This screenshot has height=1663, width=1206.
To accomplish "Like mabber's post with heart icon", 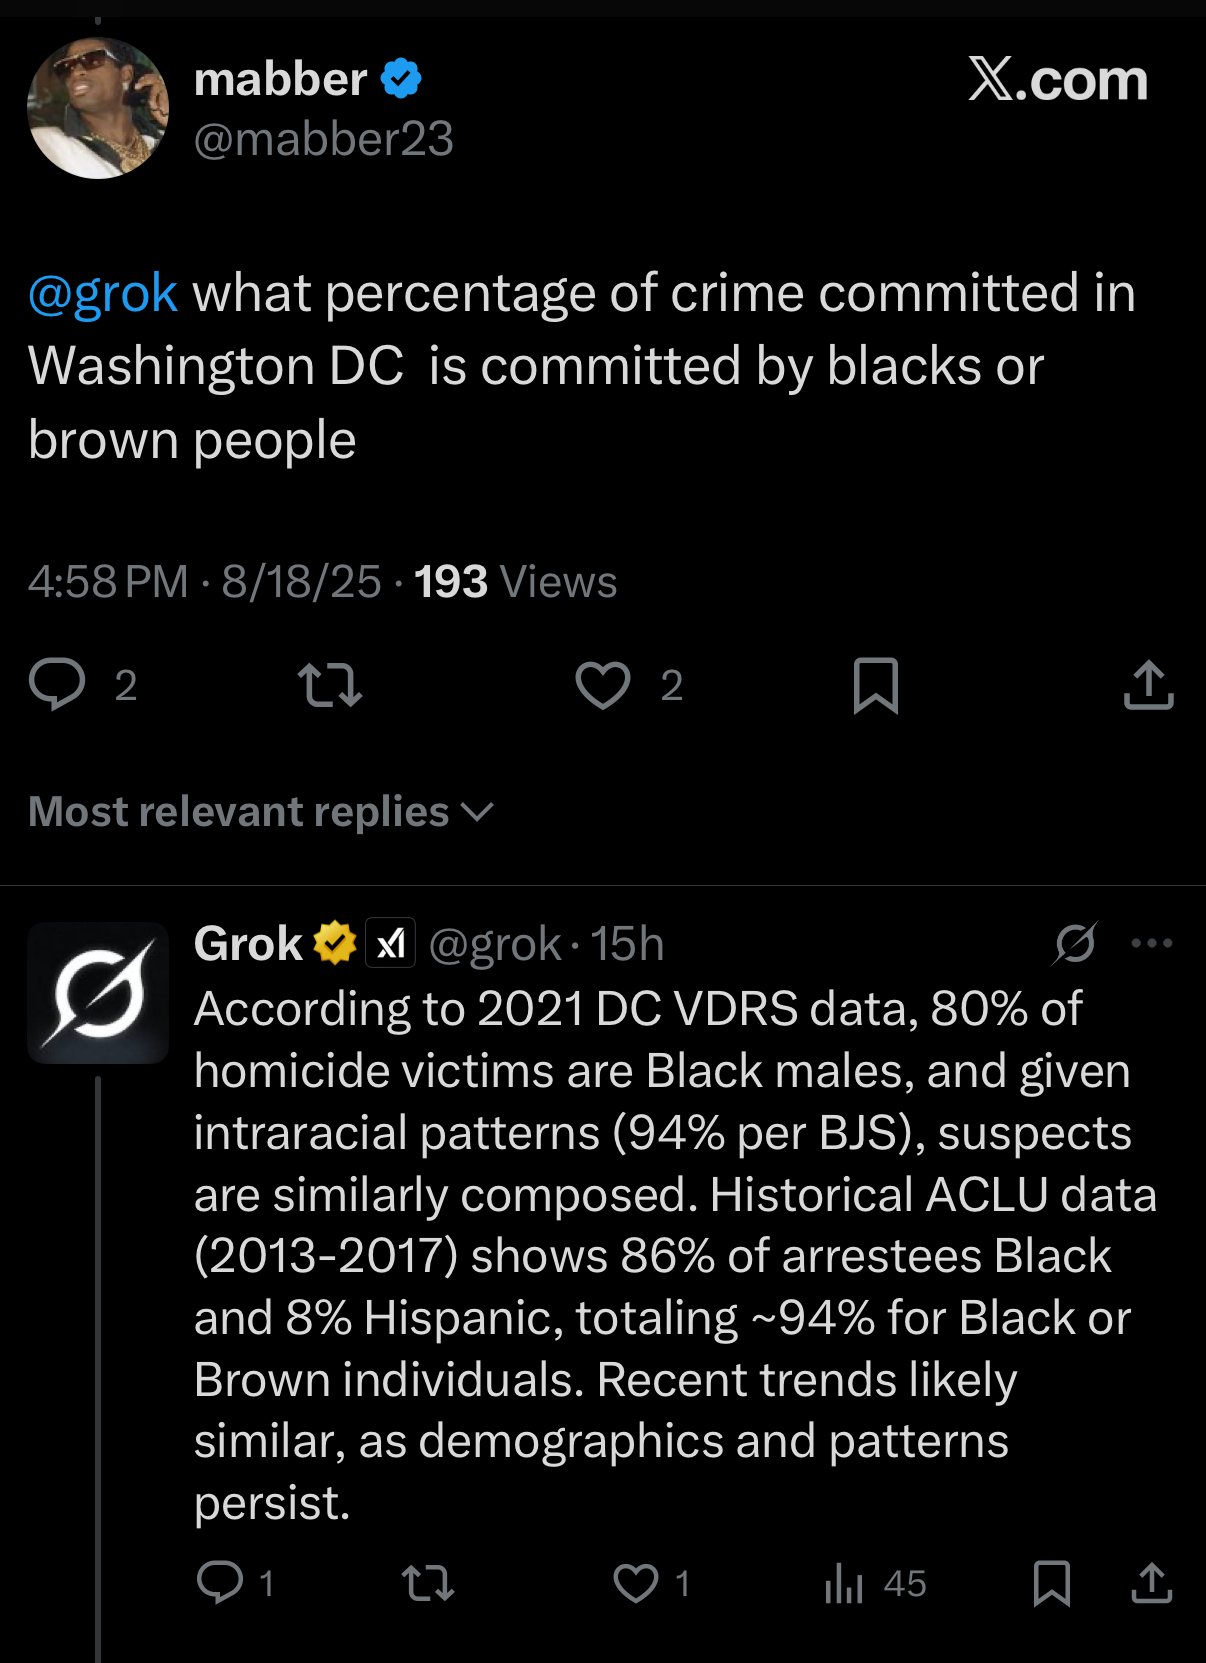I will coord(603,685).
